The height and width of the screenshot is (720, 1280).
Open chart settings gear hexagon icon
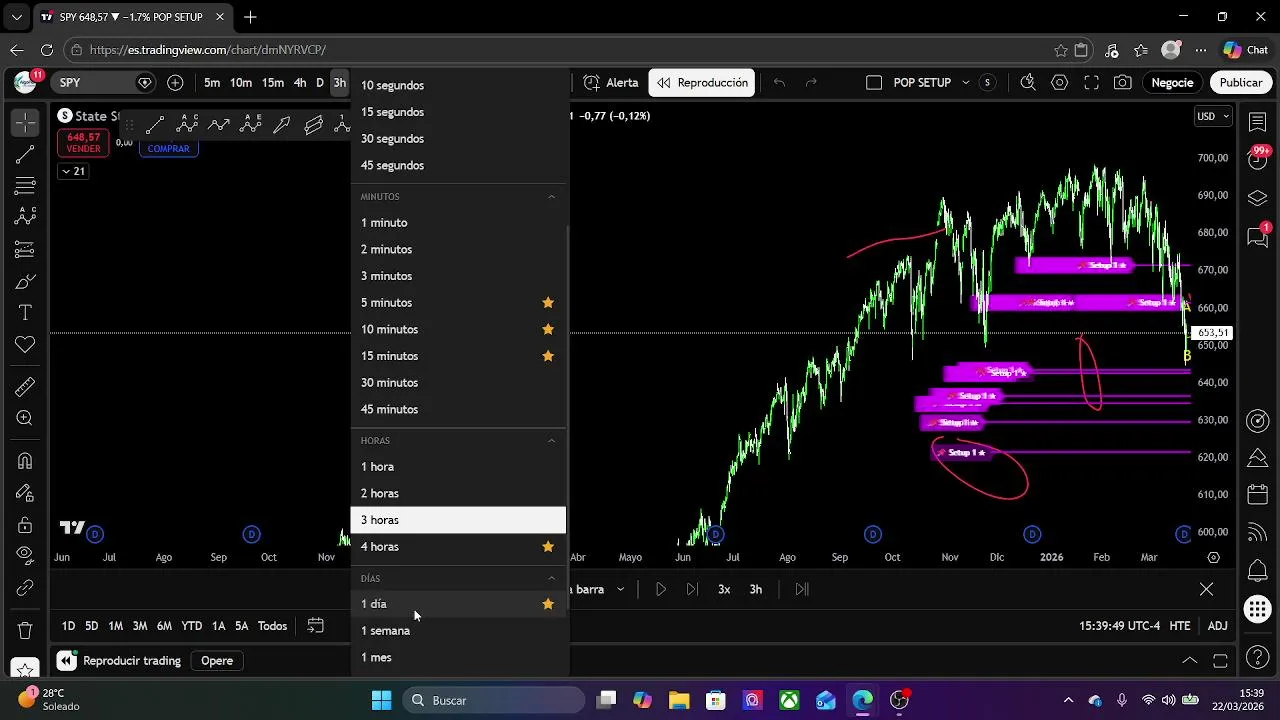[x=1059, y=83]
